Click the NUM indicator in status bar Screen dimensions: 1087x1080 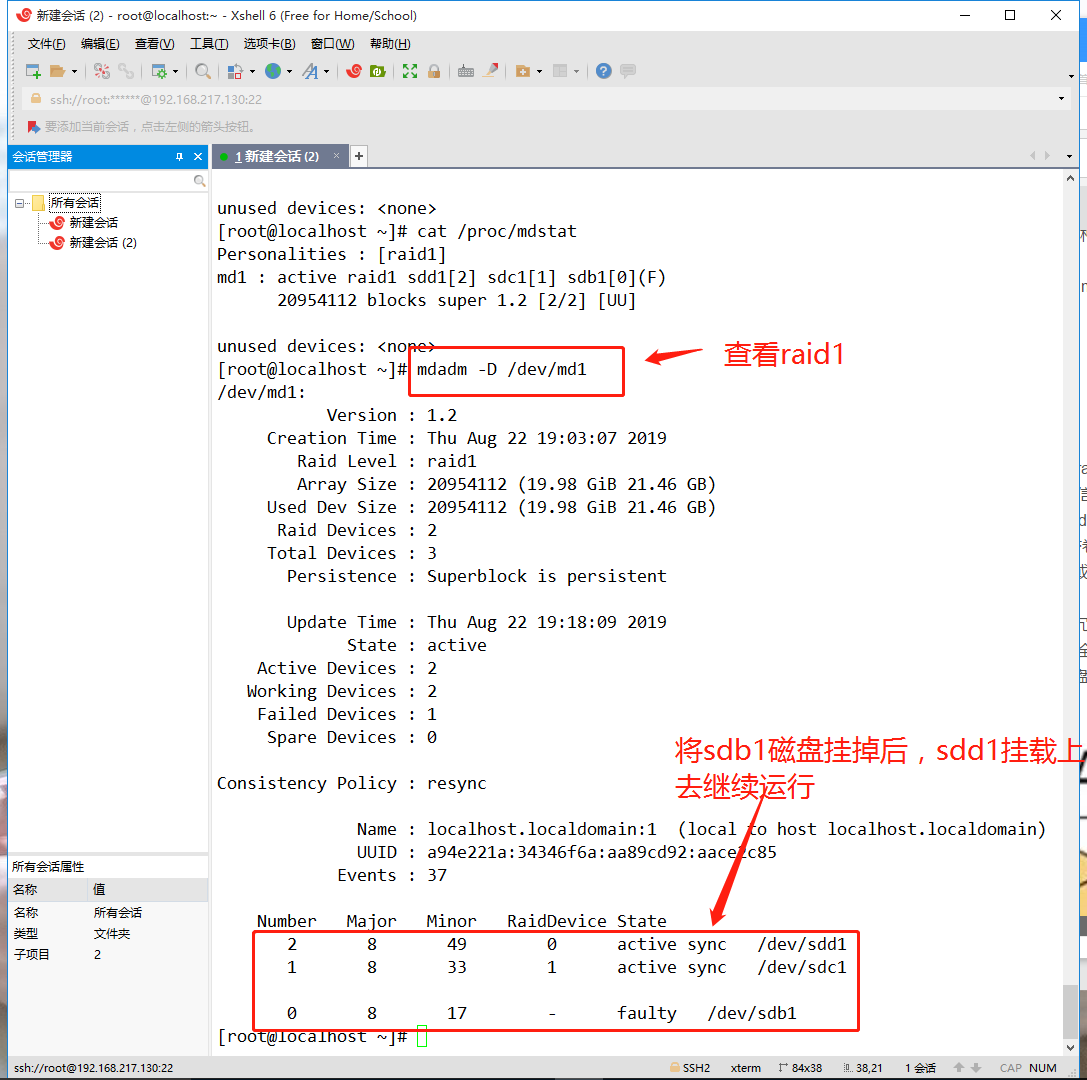[x=1043, y=1068]
